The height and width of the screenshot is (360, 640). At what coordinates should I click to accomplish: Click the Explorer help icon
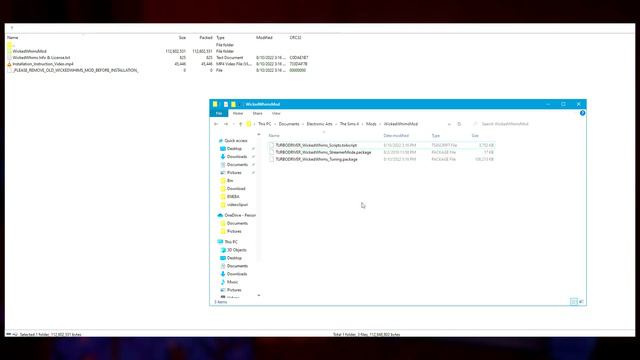point(582,113)
